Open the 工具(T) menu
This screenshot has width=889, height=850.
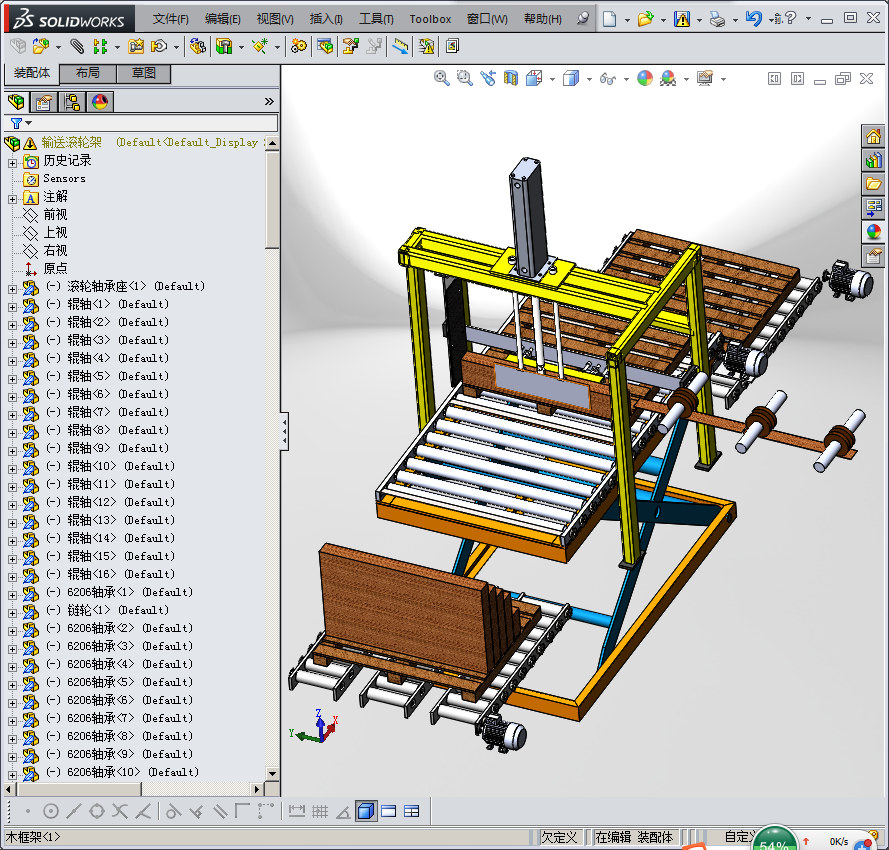point(376,19)
